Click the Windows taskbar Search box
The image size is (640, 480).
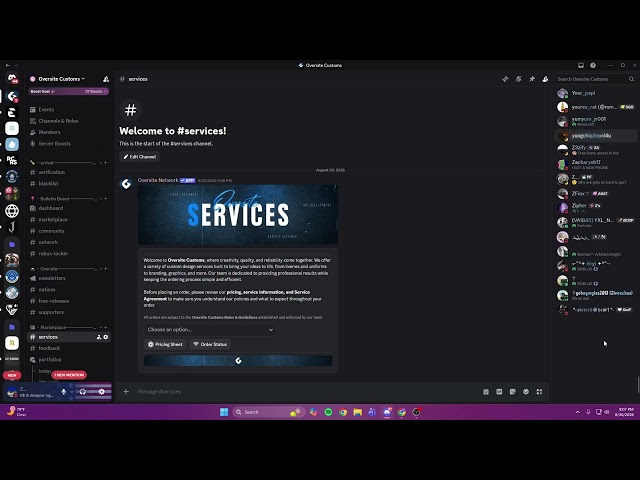pyautogui.click(x=269, y=412)
